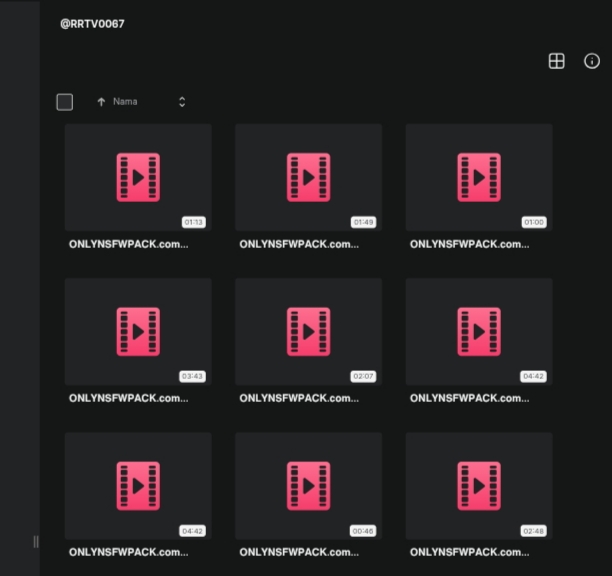Screen dimensions: 612x576
Task: Tick the select-all checkbox
Action: [65, 102]
